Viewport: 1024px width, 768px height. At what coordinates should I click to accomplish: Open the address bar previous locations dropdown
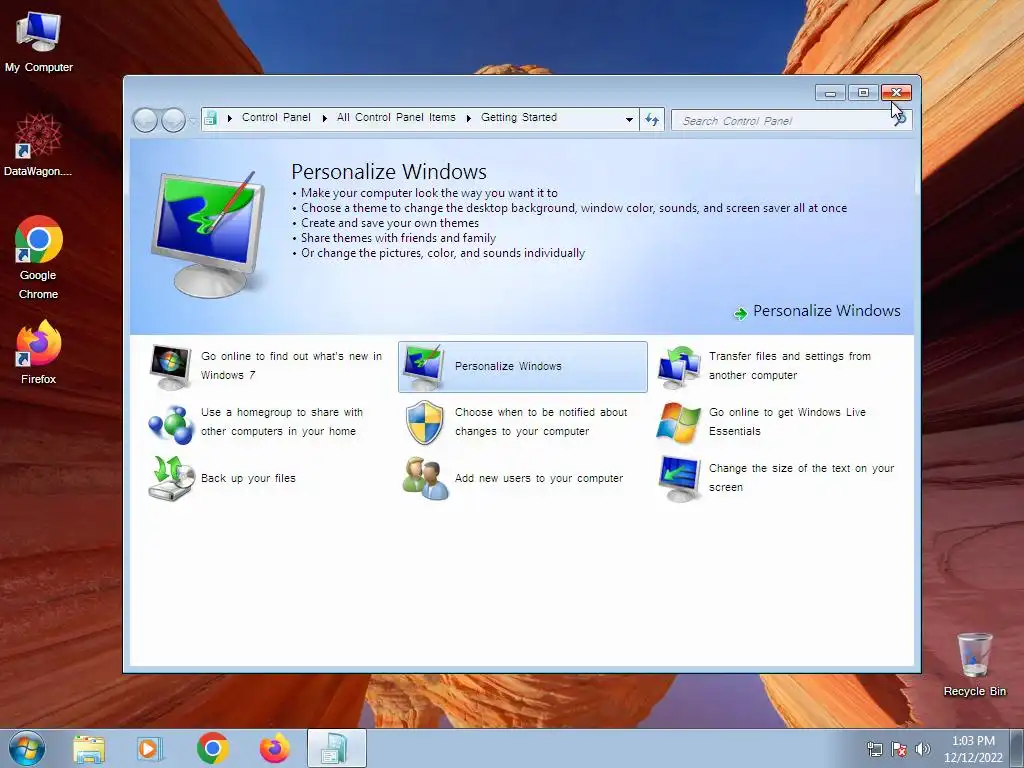[629, 120]
